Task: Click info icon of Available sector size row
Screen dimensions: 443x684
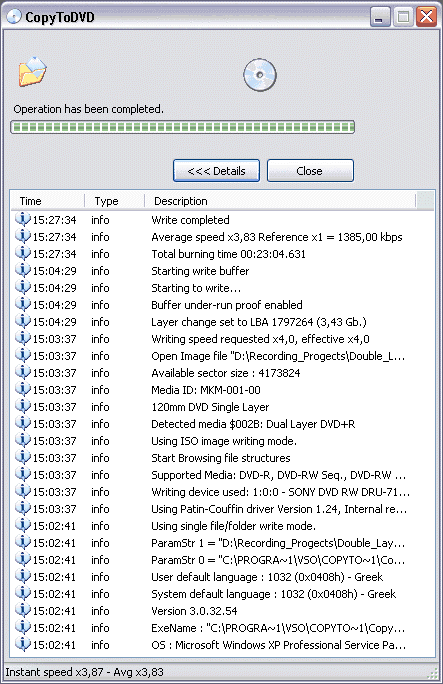Action: 23,372
